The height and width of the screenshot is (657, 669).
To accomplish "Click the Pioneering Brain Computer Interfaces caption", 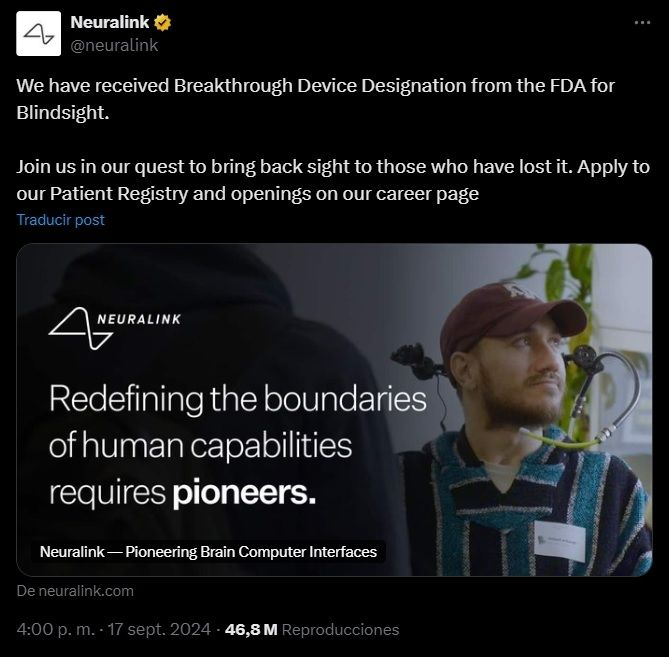I will point(208,551).
